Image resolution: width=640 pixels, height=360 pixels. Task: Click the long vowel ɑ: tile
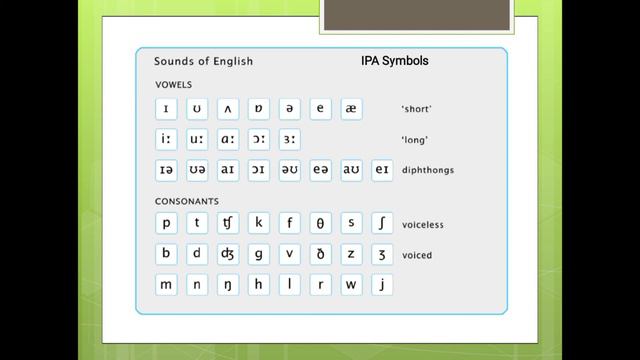228,139
